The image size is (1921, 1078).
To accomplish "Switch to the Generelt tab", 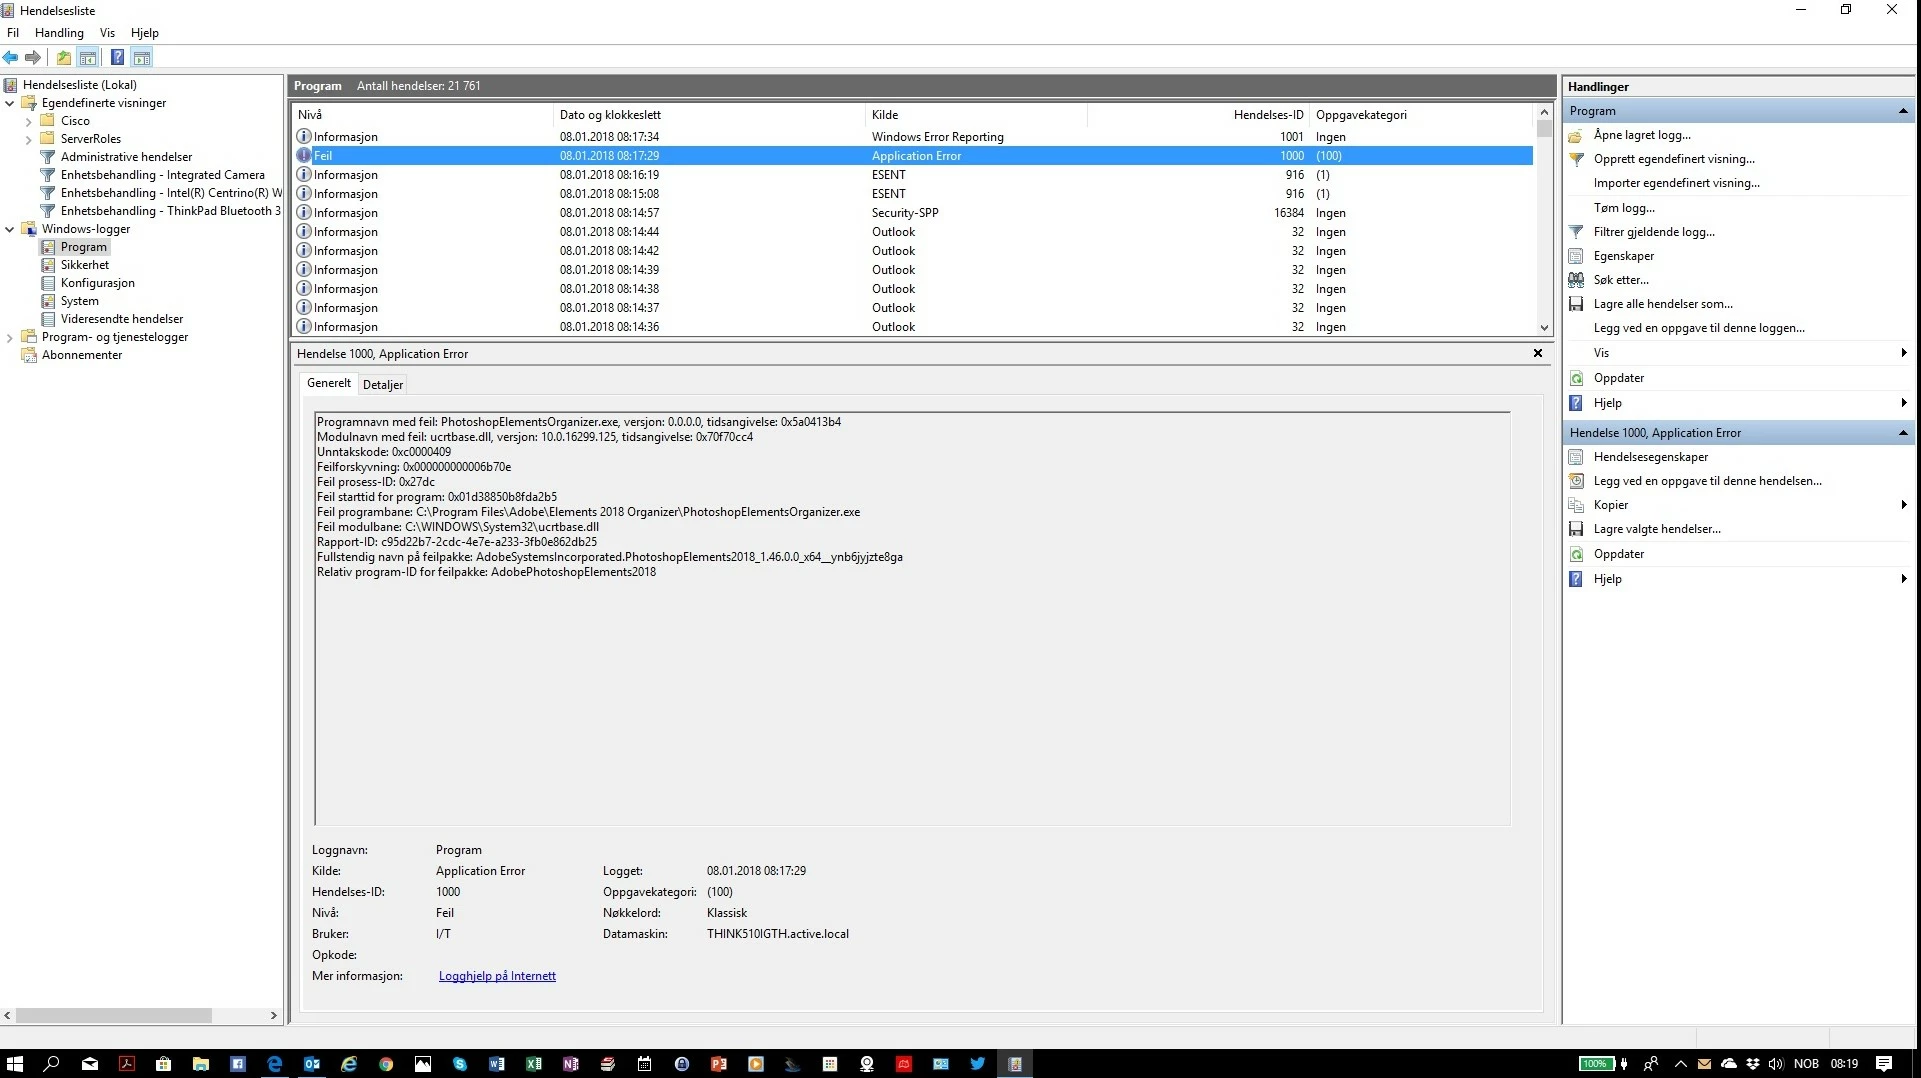I will pos(329,383).
